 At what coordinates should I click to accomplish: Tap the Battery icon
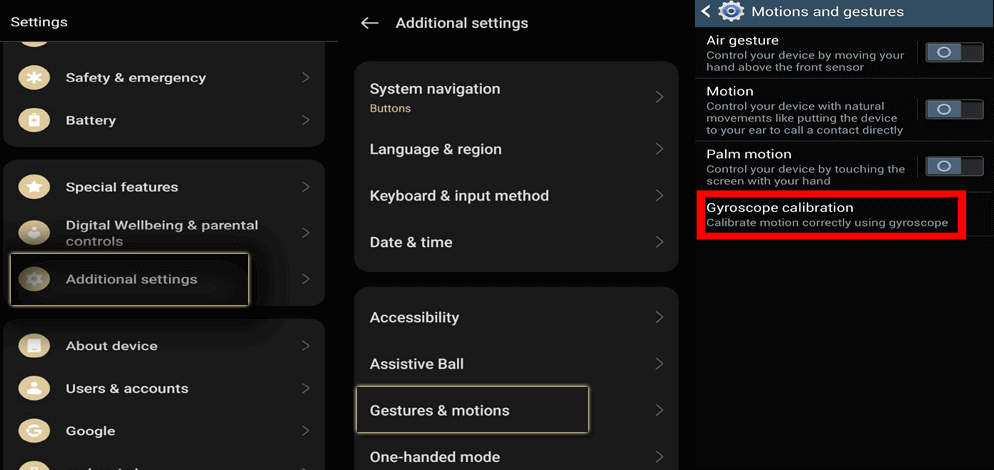pos(34,120)
